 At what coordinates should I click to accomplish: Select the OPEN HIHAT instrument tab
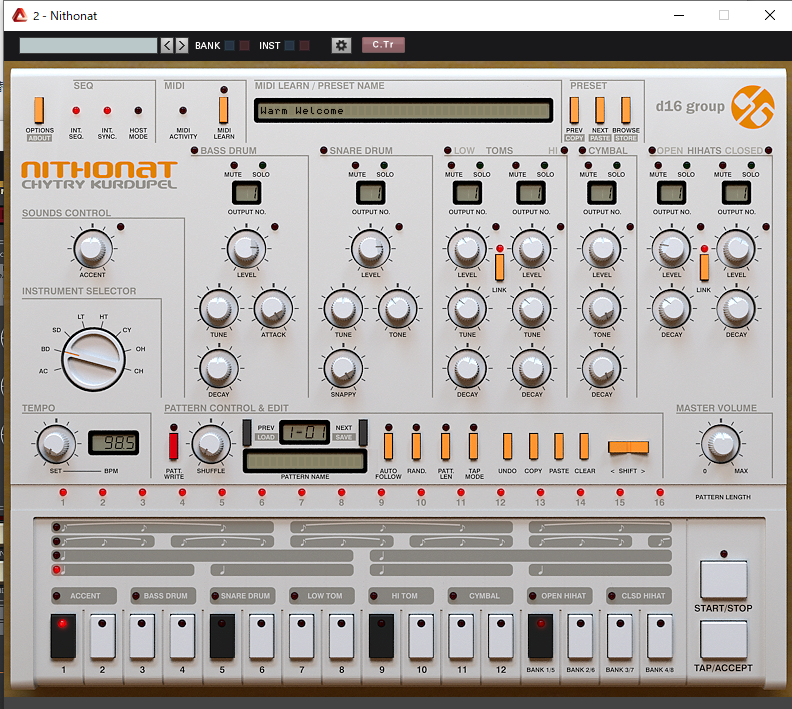[560, 596]
